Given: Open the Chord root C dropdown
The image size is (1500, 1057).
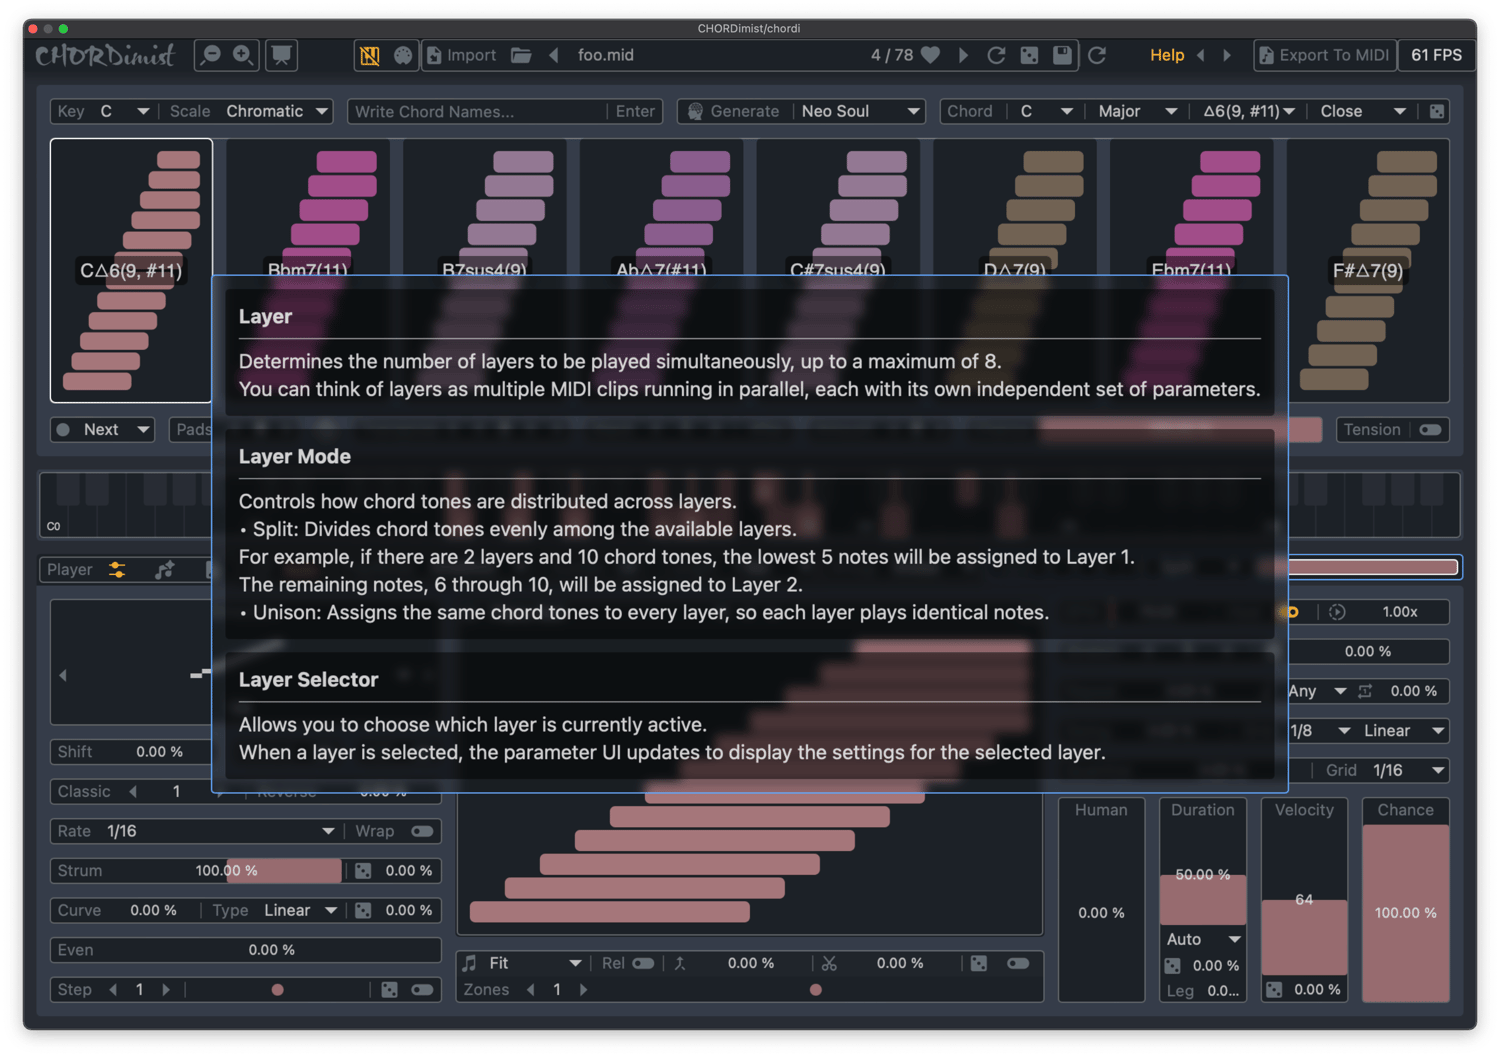Looking at the screenshot, I should click(x=1045, y=111).
